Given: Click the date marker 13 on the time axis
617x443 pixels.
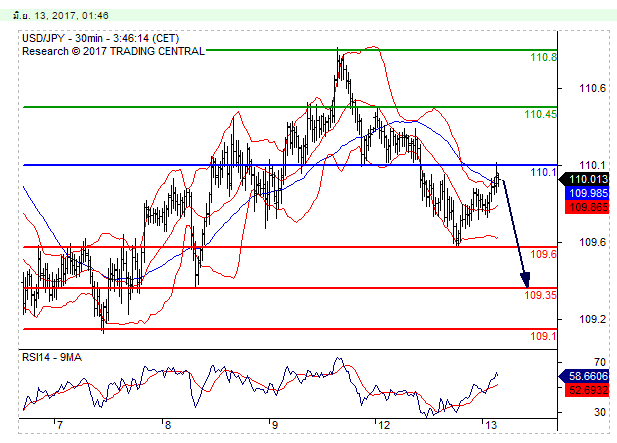Looking at the screenshot, I should [x=489, y=426].
